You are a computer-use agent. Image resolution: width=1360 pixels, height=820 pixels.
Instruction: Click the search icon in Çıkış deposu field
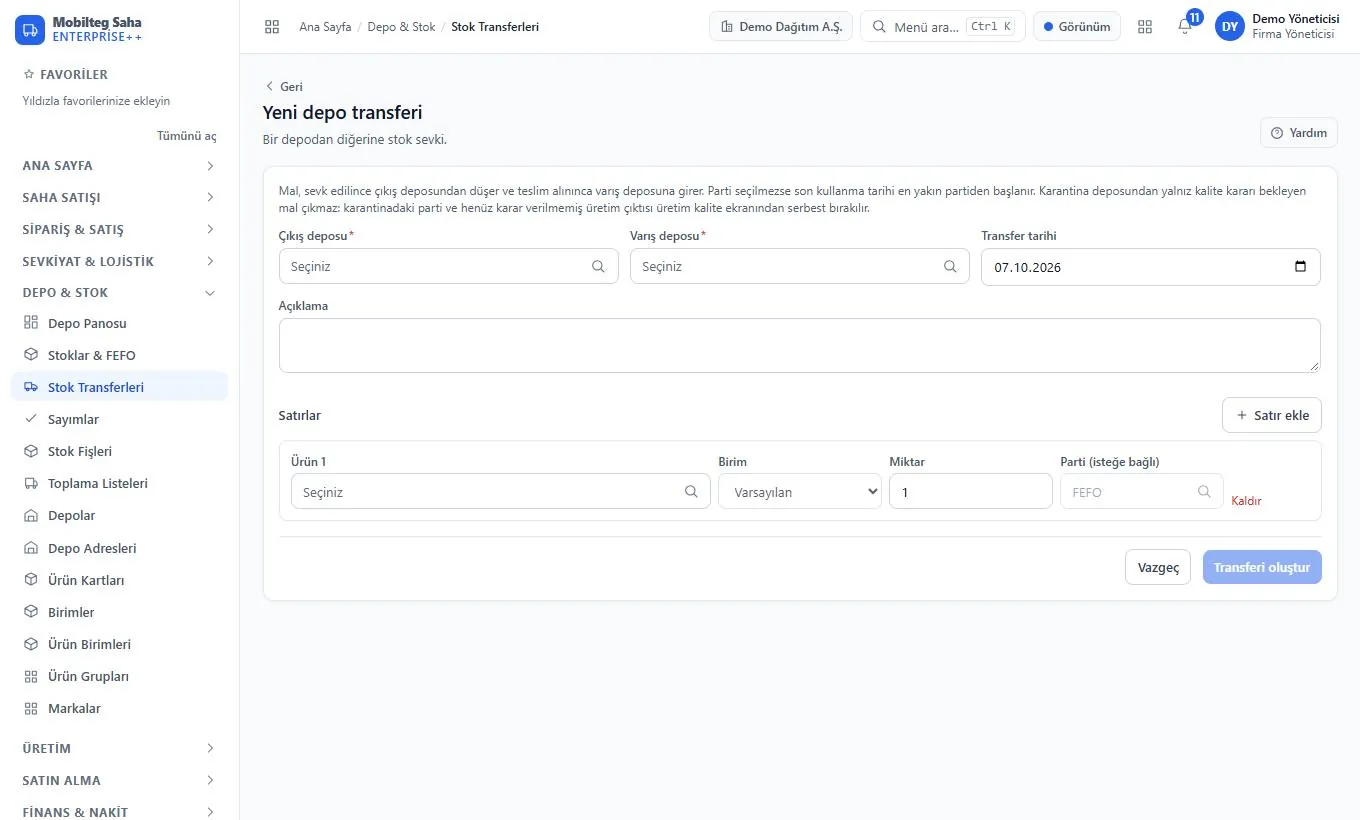point(598,267)
